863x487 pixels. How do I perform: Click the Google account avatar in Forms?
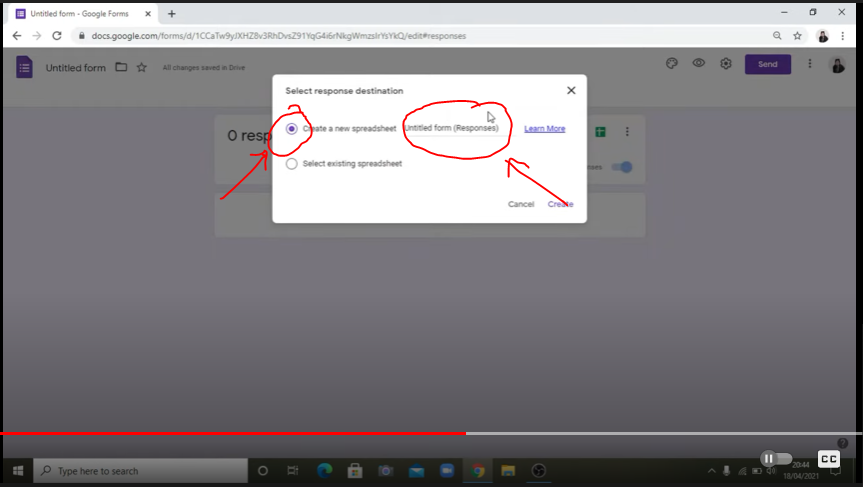tap(838, 65)
